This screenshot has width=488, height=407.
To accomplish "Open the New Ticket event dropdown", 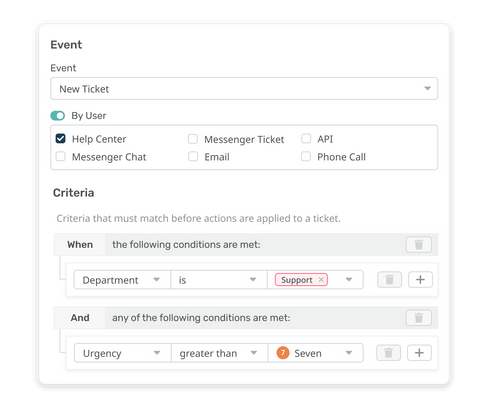I will pos(244,89).
